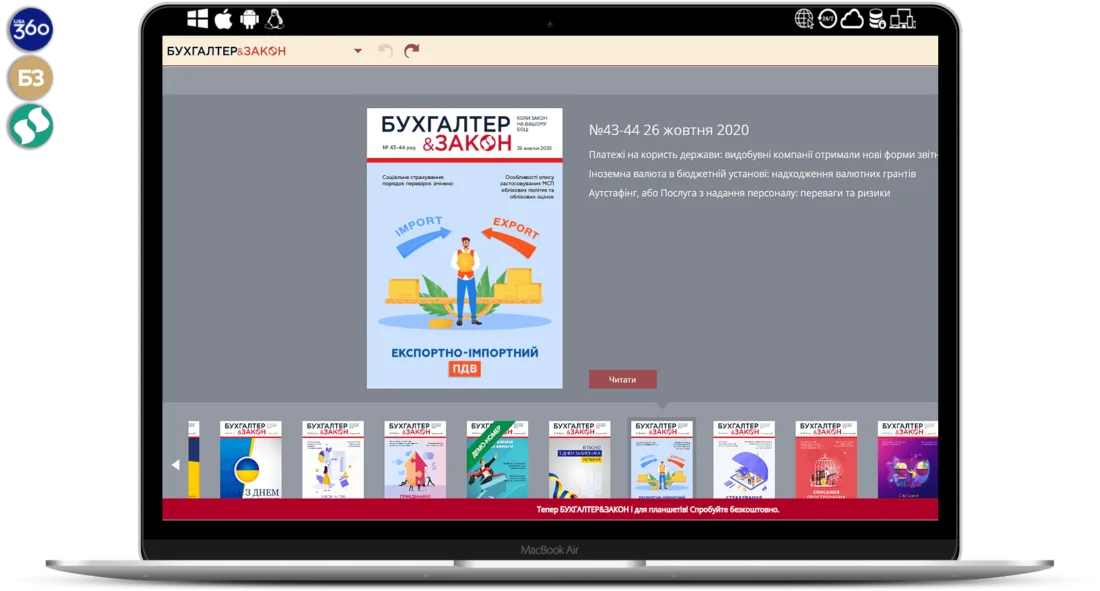Click article line Платежі на користь держави
The width and height of the screenshot is (1100, 591).
click(x=763, y=154)
